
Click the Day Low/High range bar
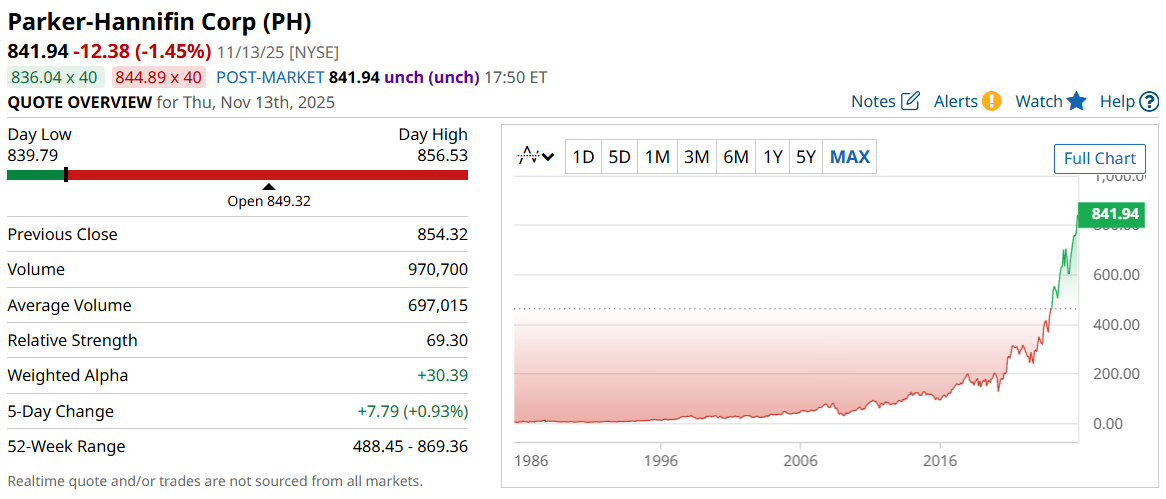click(x=237, y=175)
